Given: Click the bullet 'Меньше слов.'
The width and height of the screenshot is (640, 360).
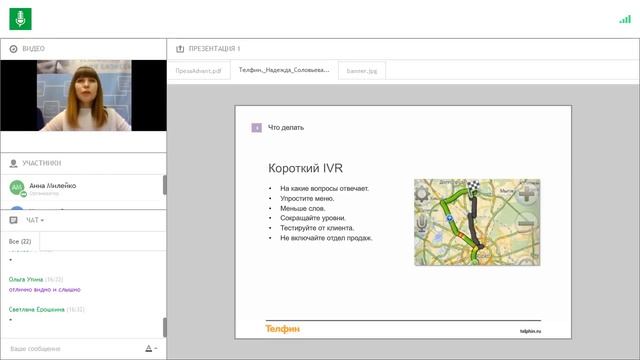Looking at the screenshot, I should 302,208.
